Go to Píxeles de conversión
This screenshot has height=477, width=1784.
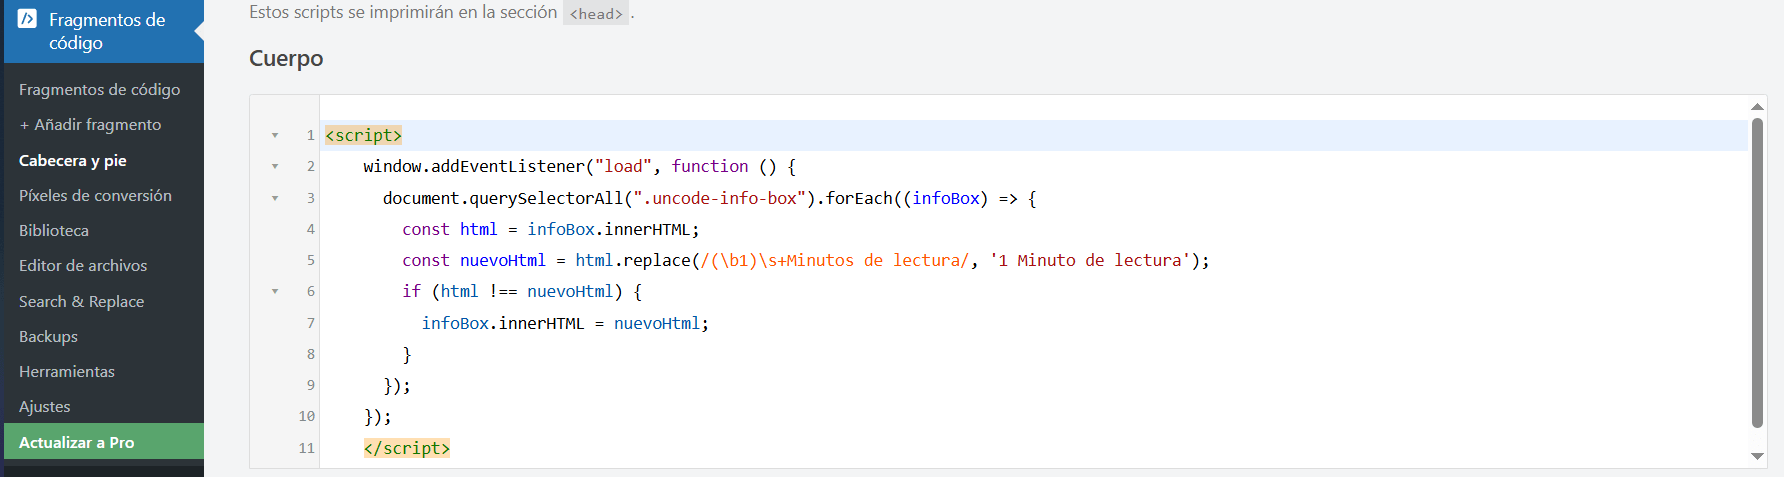[95, 195]
